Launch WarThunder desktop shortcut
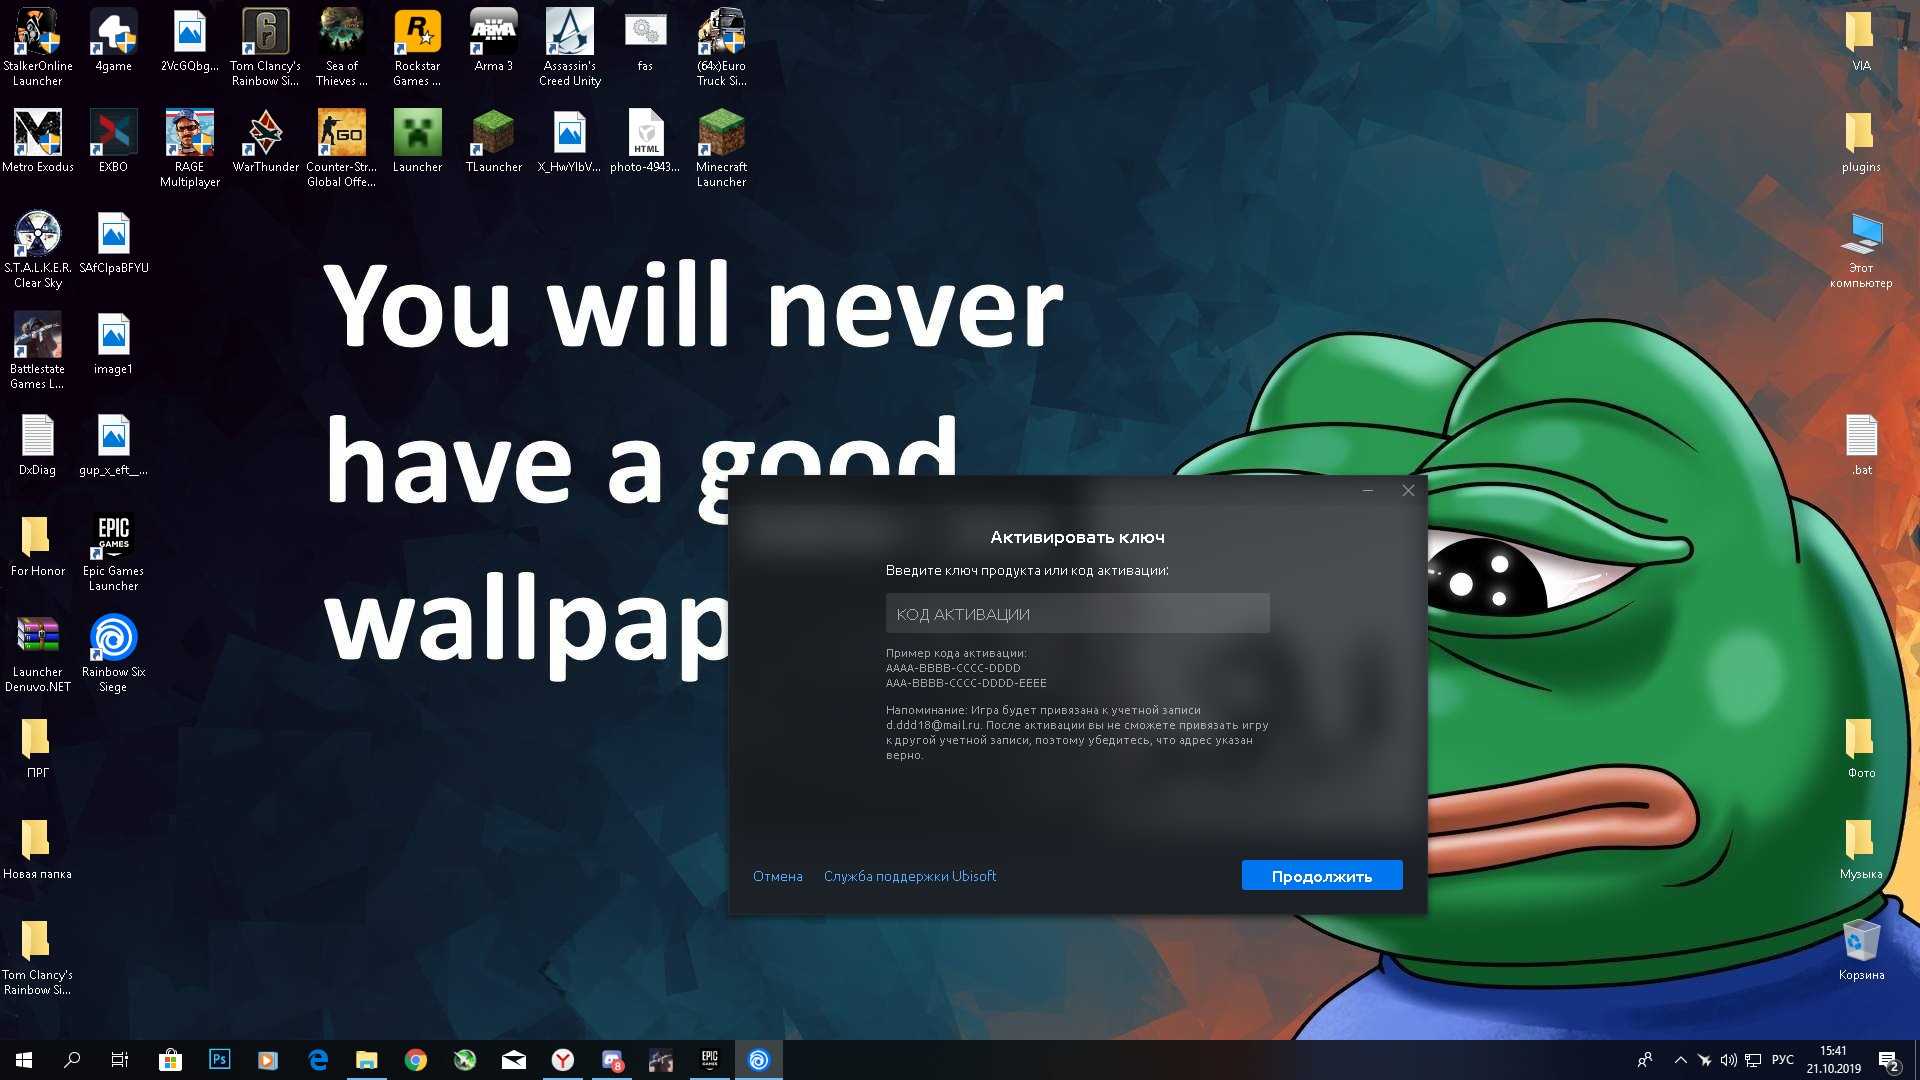1920x1080 pixels. [x=265, y=142]
